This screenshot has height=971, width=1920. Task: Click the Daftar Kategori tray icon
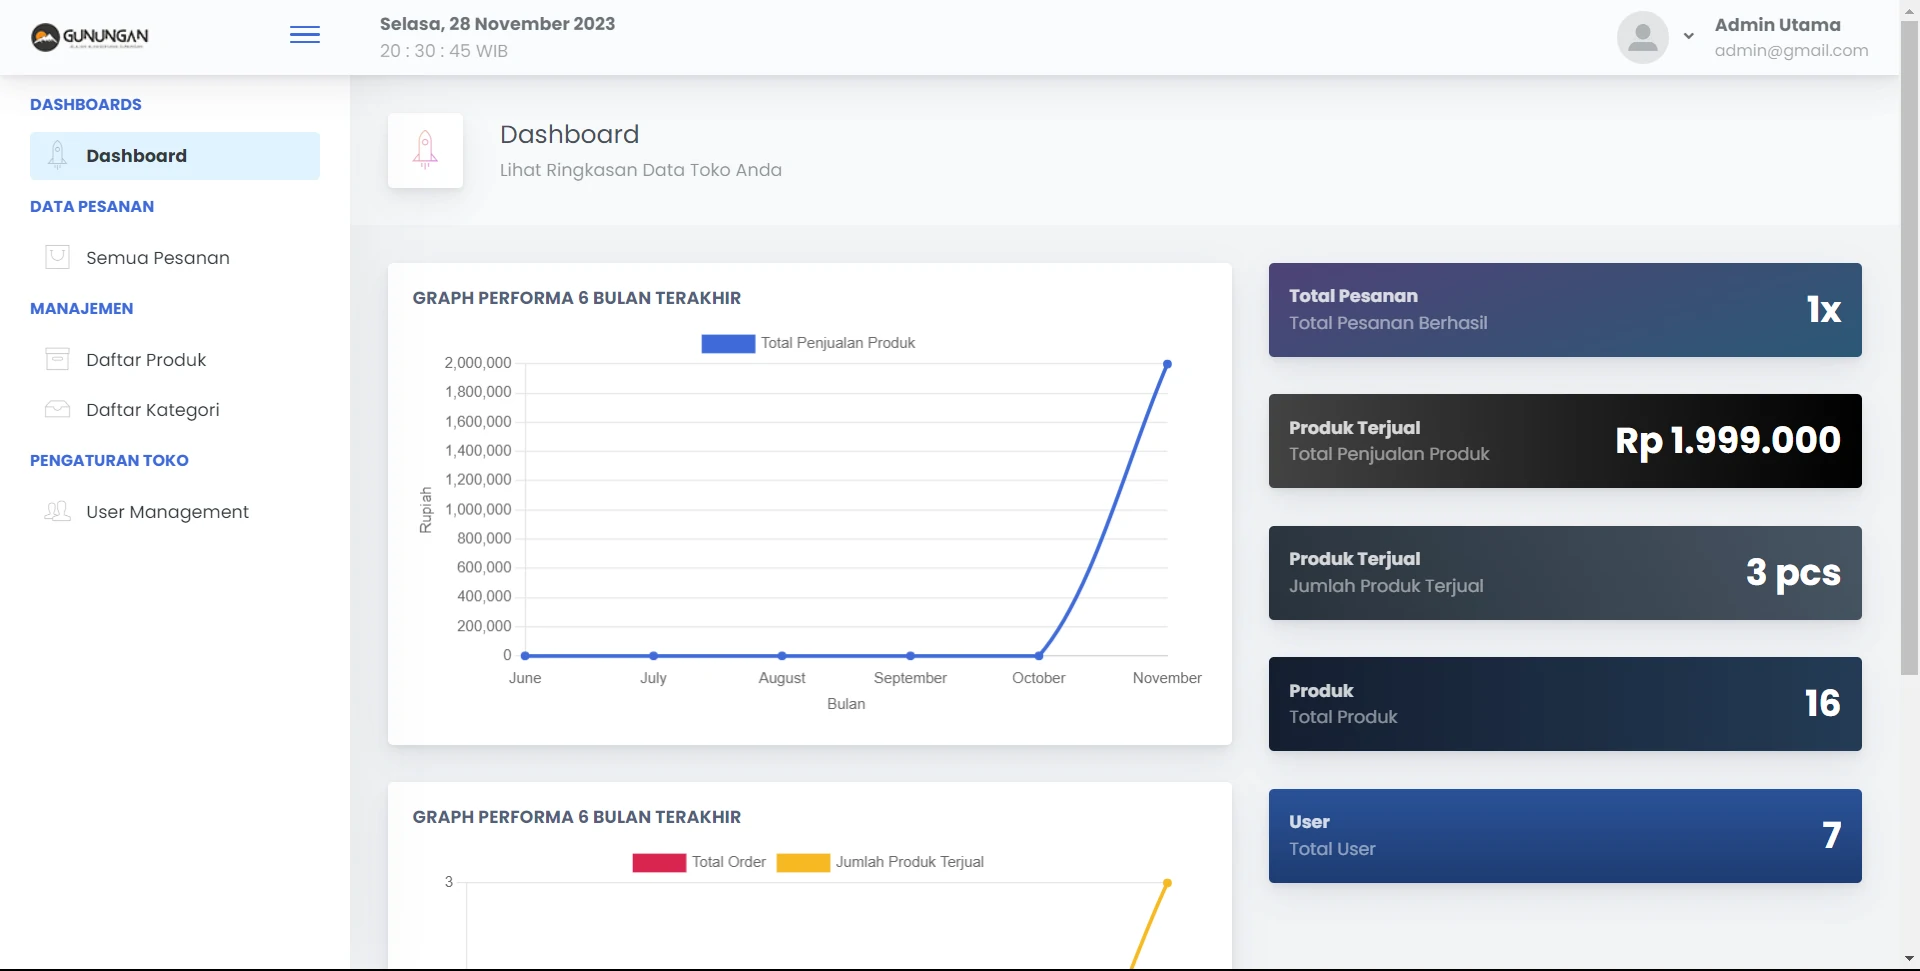pyautogui.click(x=58, y=409)
